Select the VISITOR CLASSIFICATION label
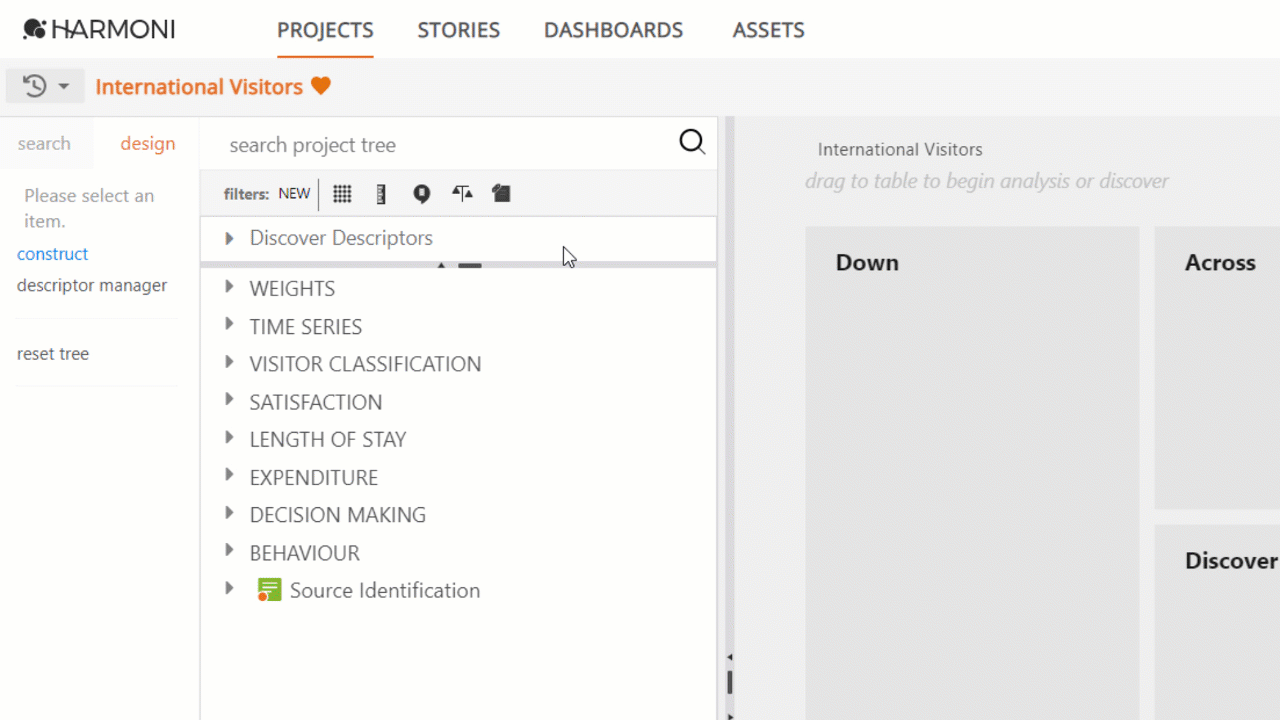The image size is (1280, 720). point(365,364)
